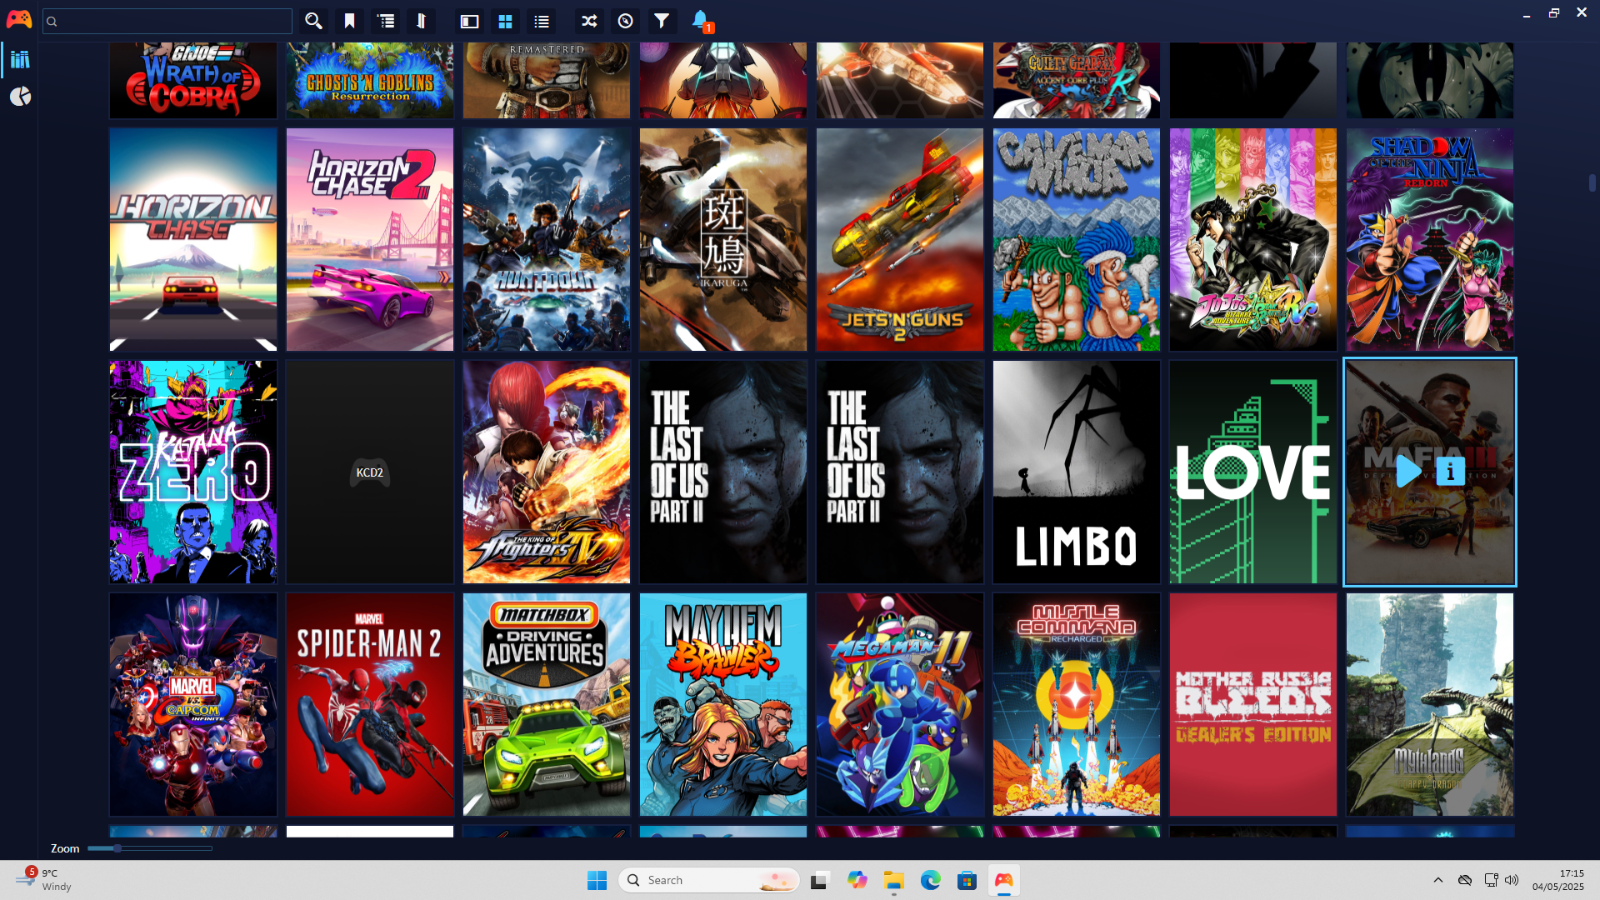Open the Statistics pie chart sidebar icon
Image resolution: width=1600 pixels, height=900 pixels.
20,97
